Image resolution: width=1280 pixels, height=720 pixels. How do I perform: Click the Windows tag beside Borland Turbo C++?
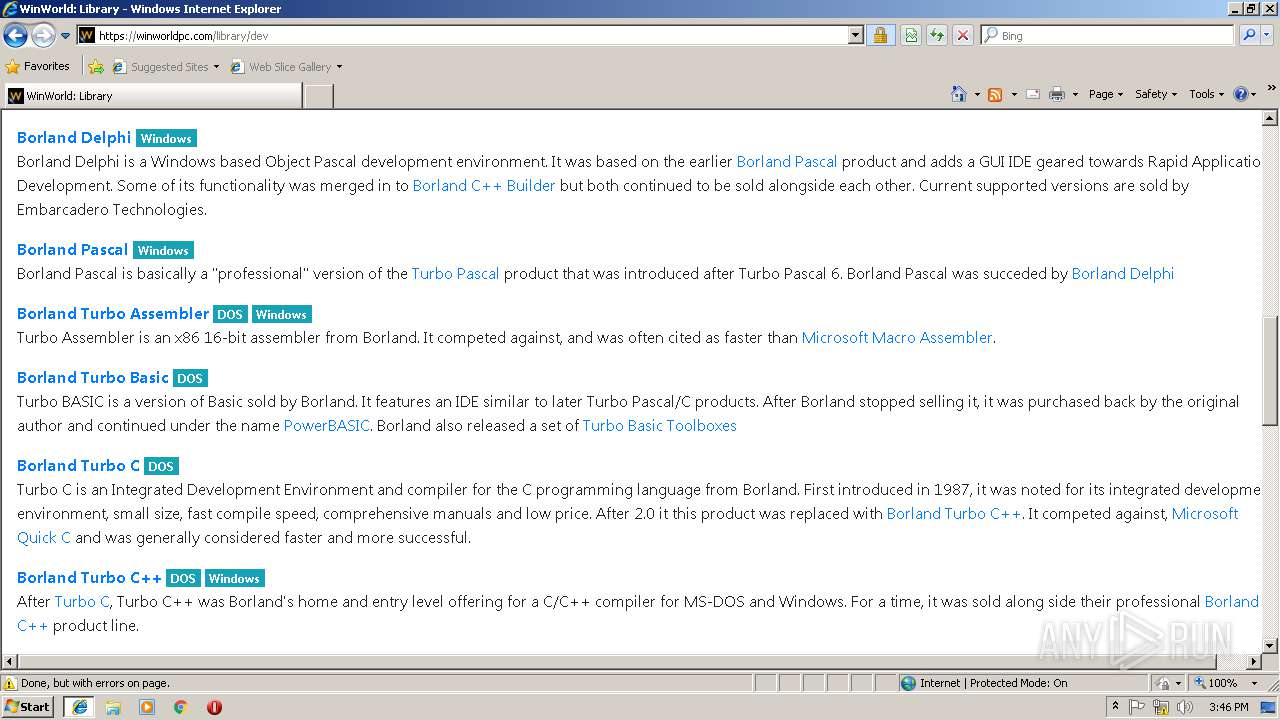click(x=234, y=579)
